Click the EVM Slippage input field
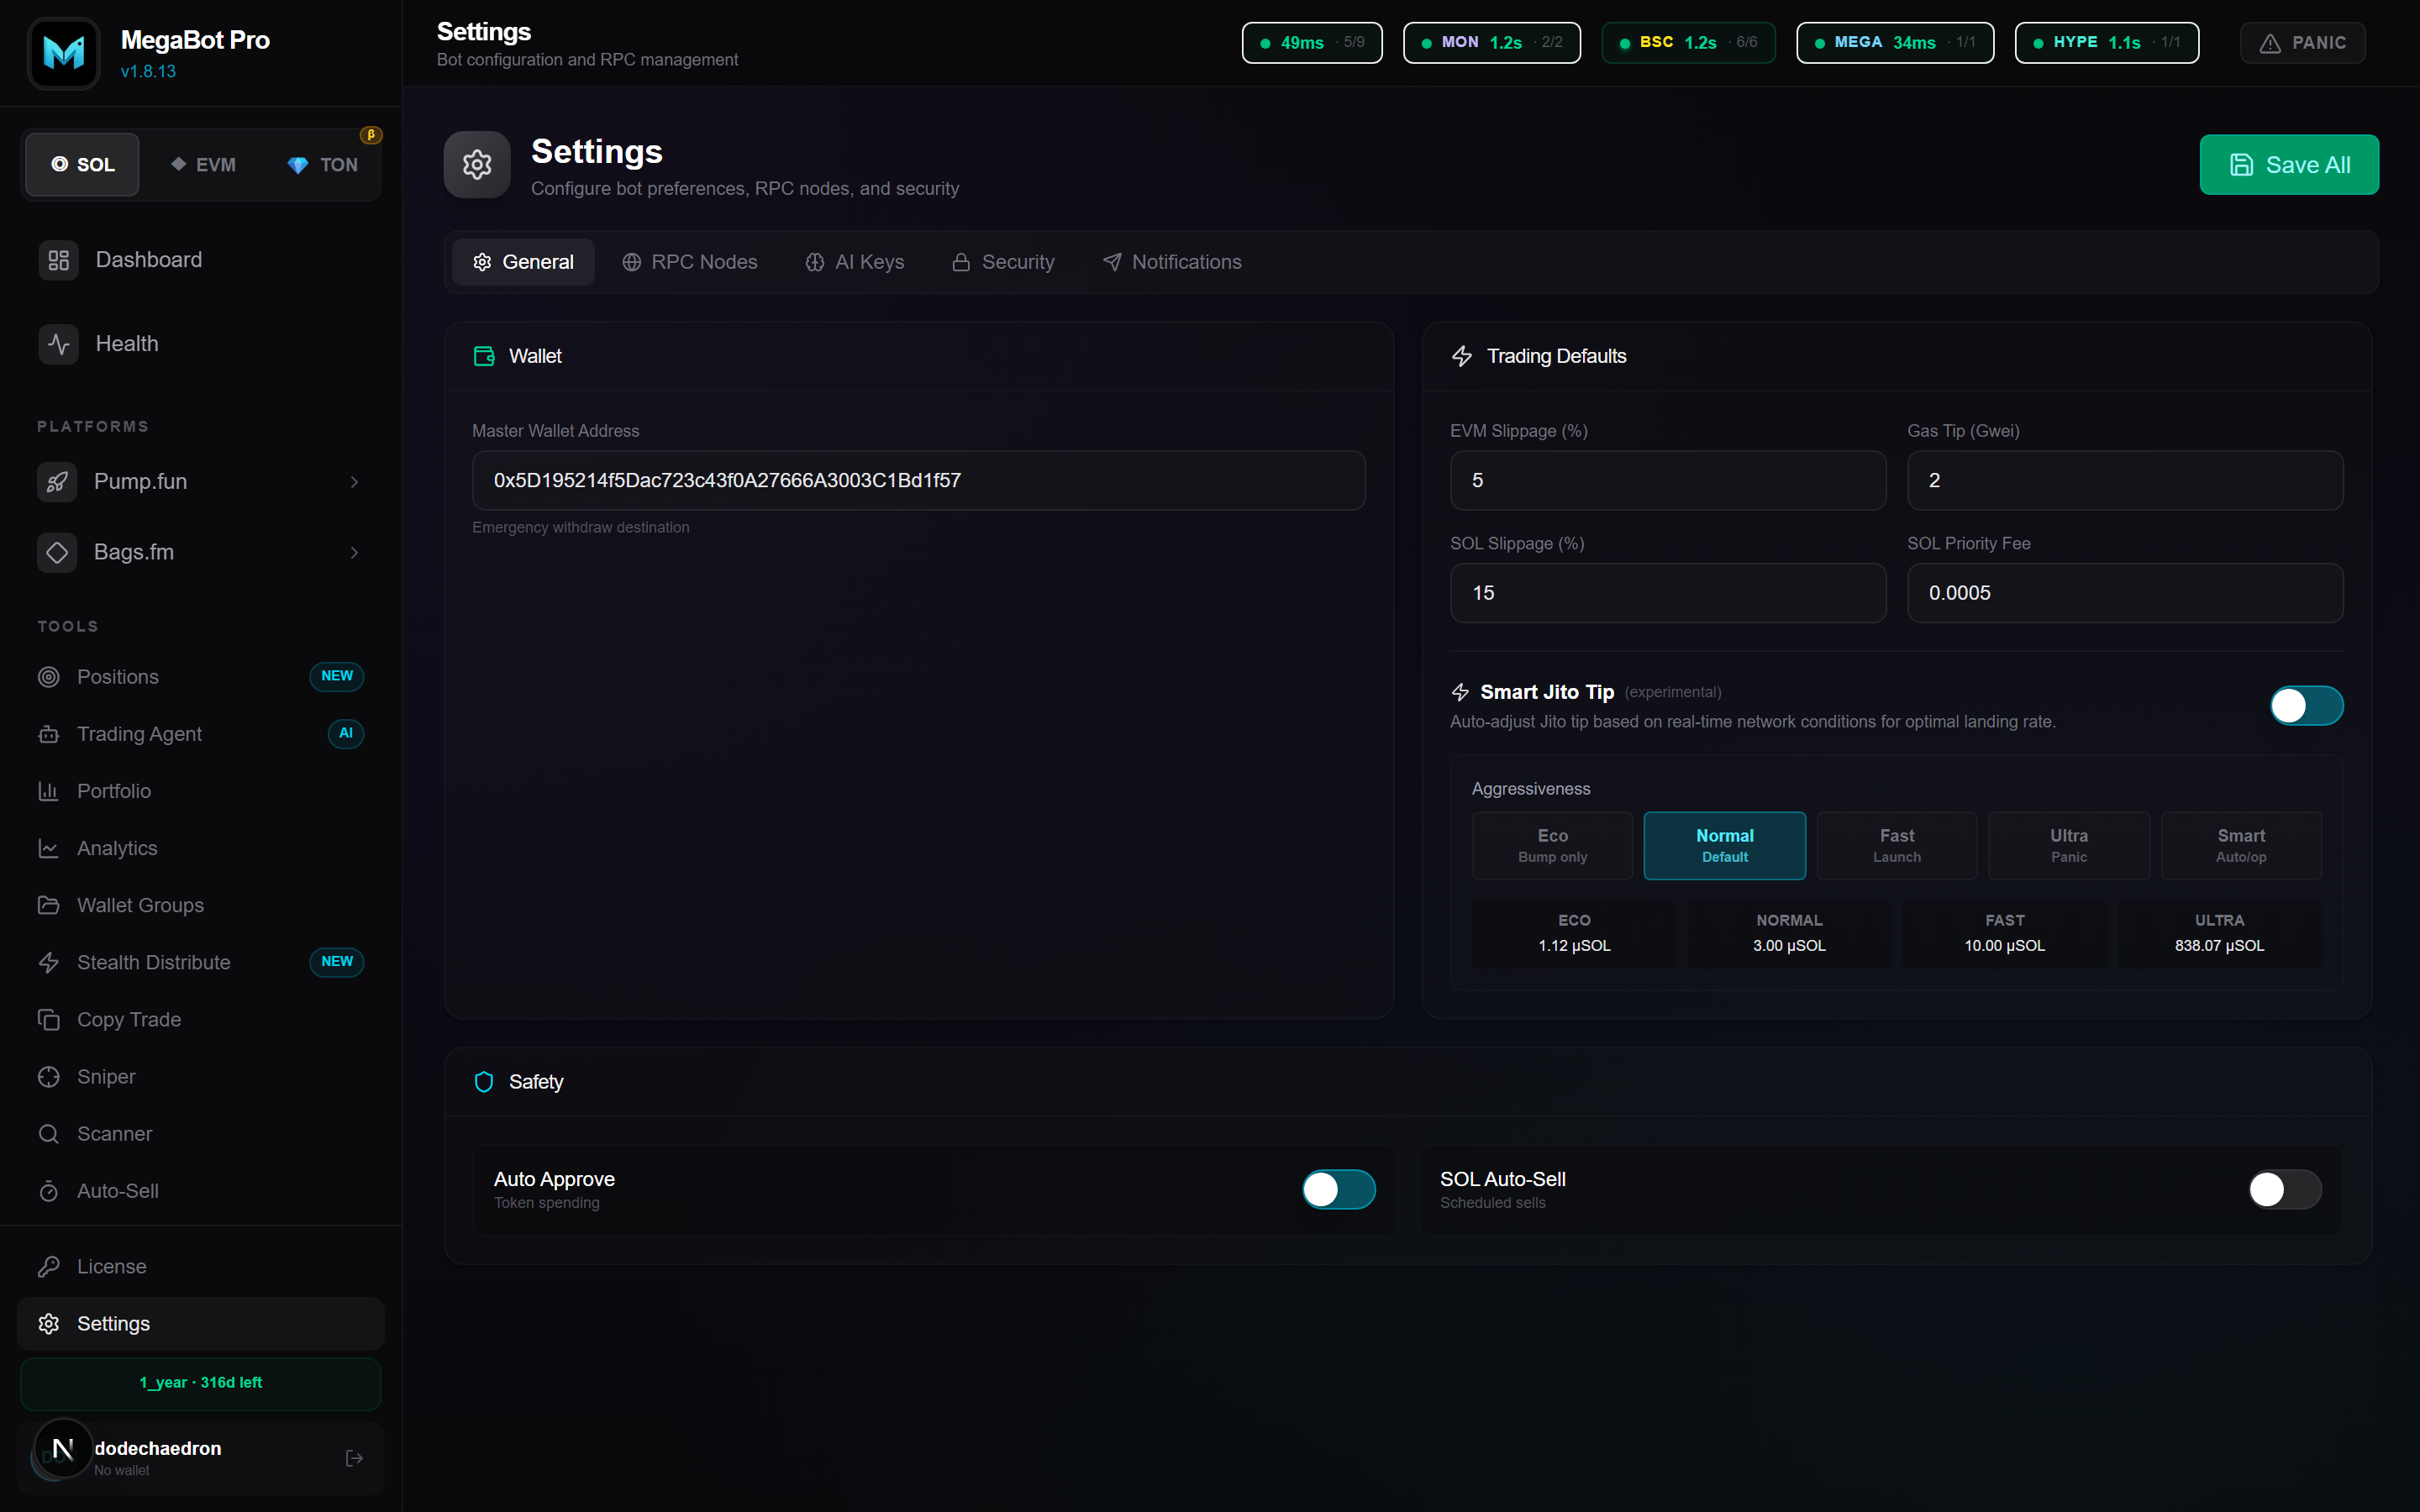The height and width of the screenshot is (1512, 2420). pos(1668,481)
